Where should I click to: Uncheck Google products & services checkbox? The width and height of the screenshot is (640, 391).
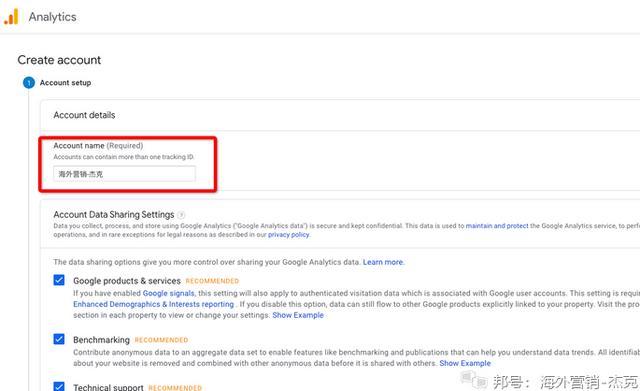(59, 280)
